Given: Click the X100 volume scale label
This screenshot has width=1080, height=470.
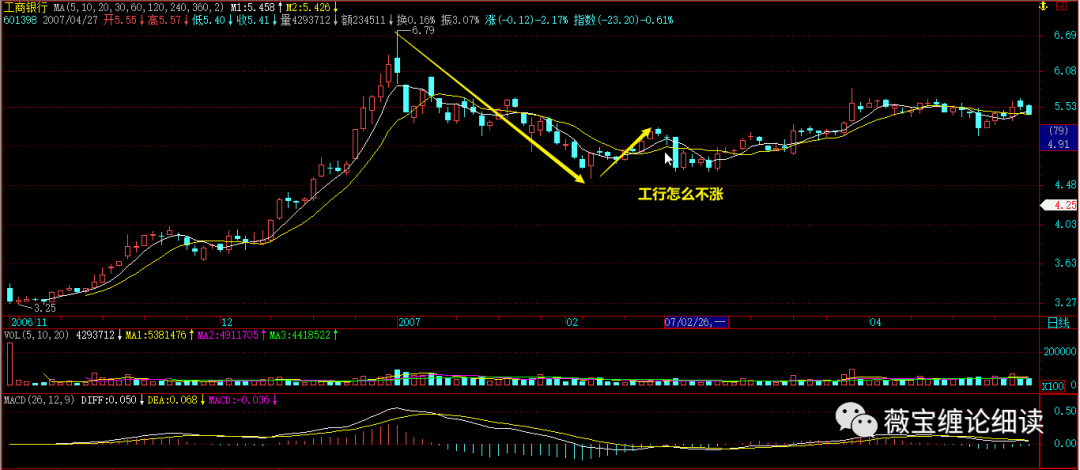Looking at the screenshot, I should click(1052, 386).
